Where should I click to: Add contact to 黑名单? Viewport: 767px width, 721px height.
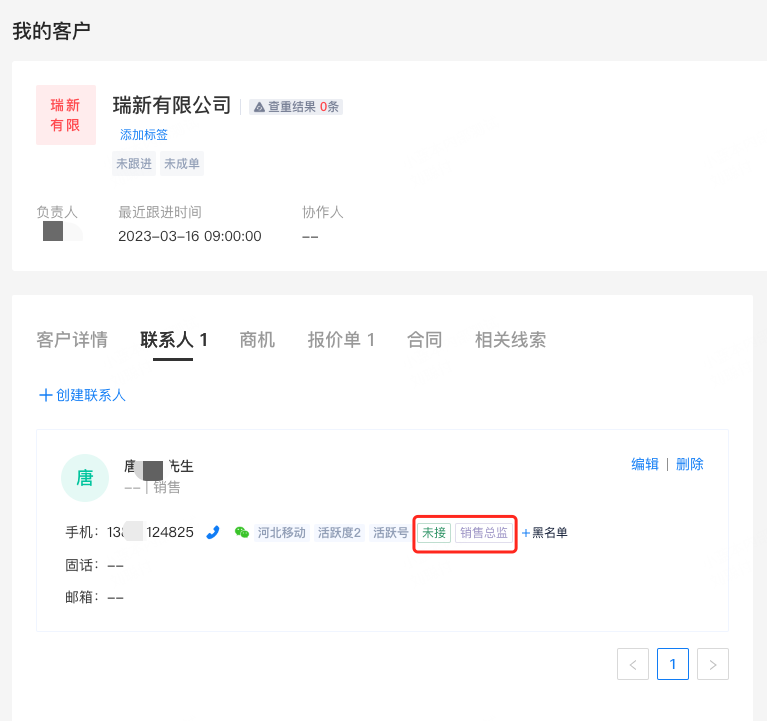click(544, 532)
